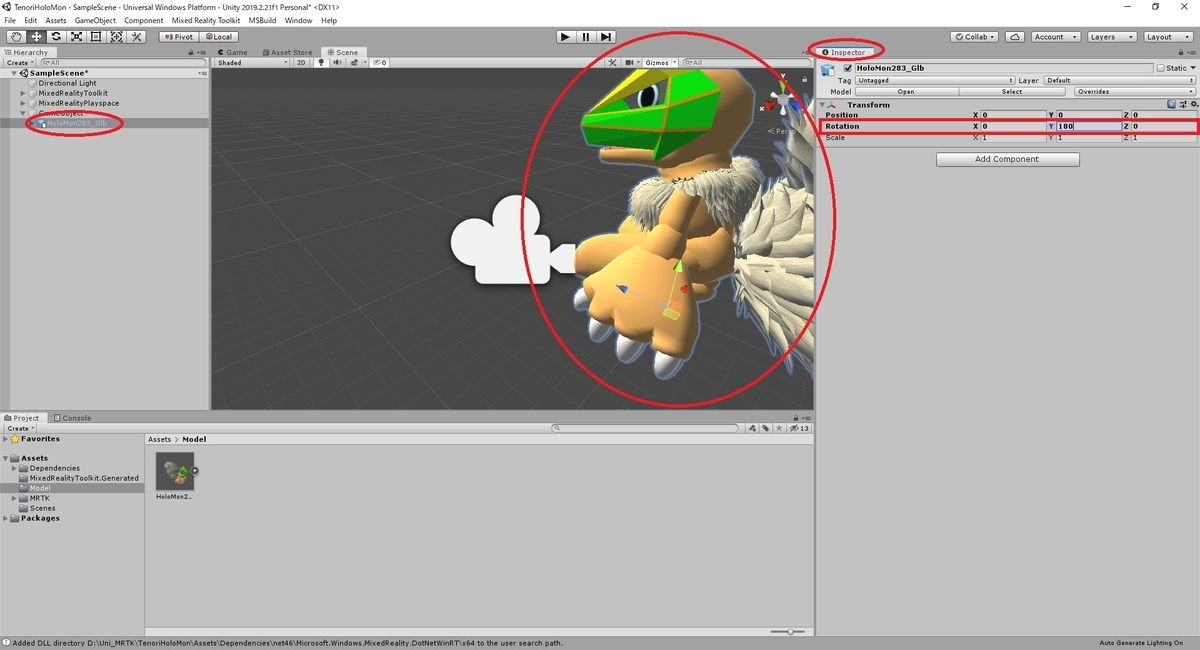Click the lock icon in Hierarchy panel
This screenshot has height=650, width=1200.
tap(192, 52)
